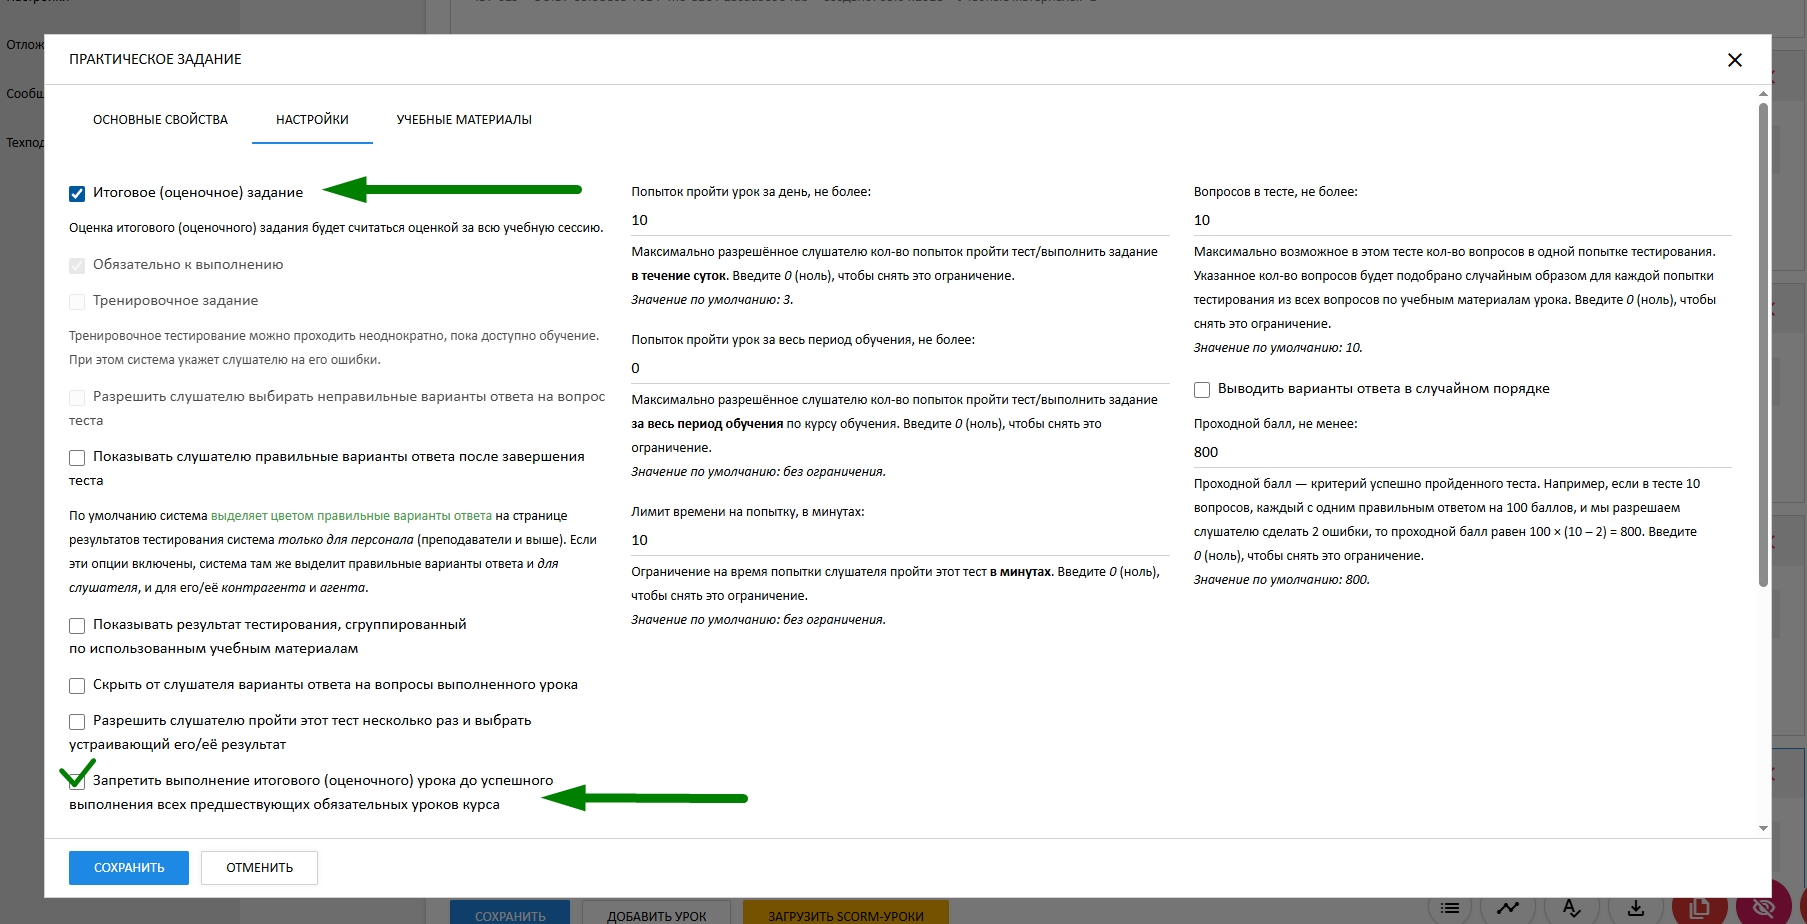Open the green link about highlighting correct answers
Viewport: 1807px width, 924px height.
click(351, 516)
